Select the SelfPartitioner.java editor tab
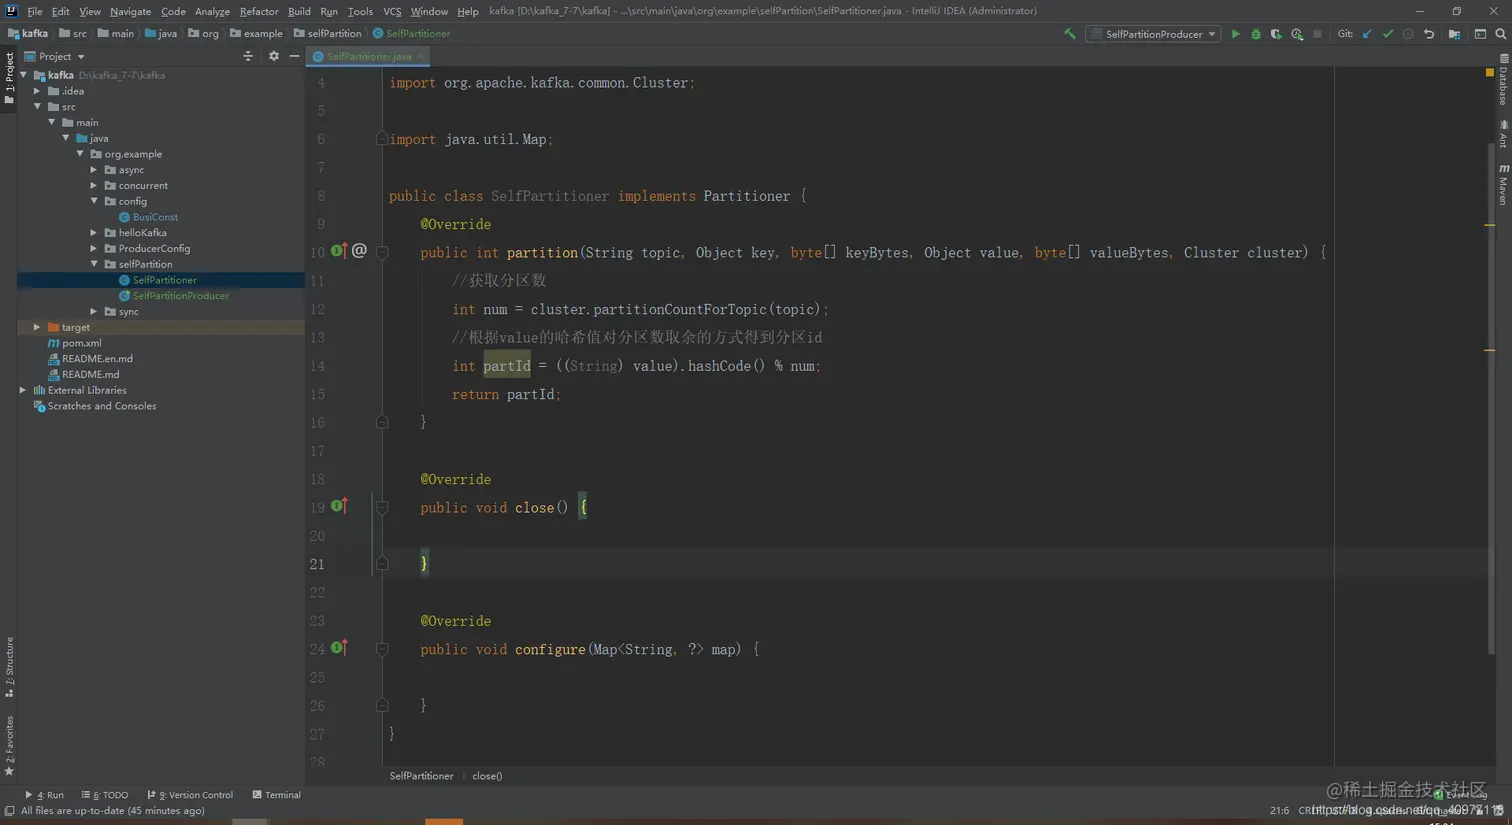 click(x=368, y=56)
